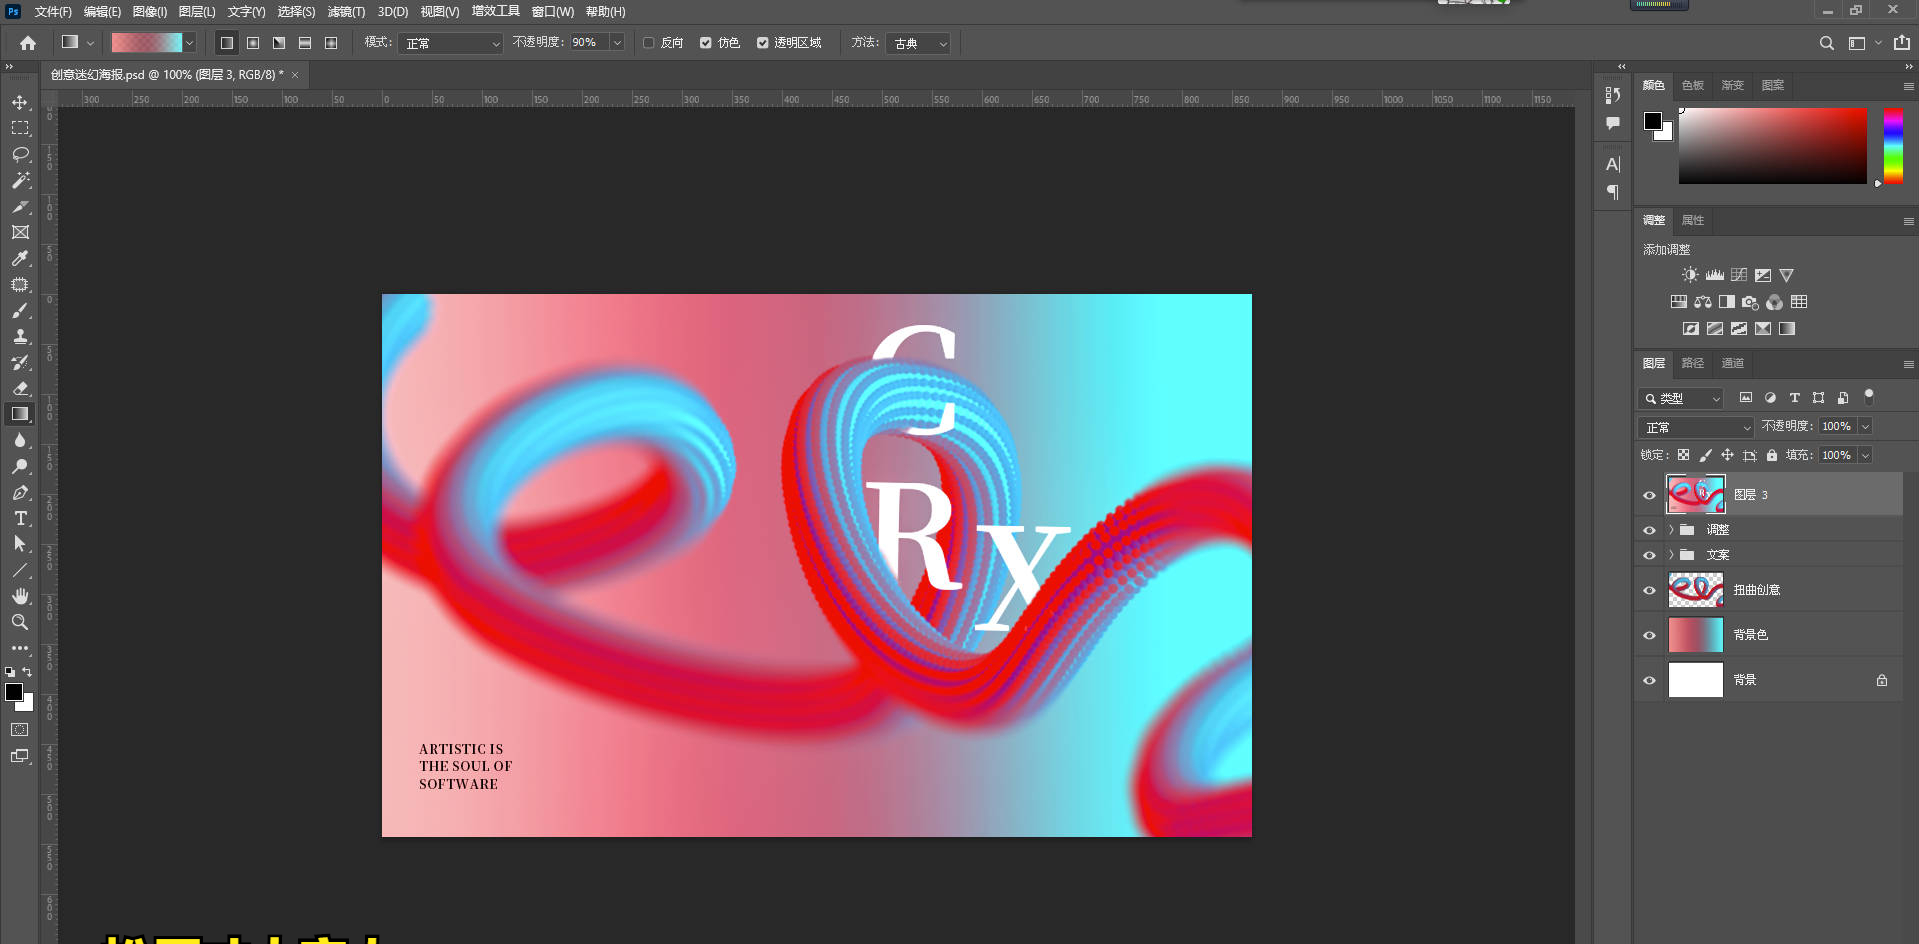Hide the 扭曲创意 layer
The width and height of the screenshot is (1919, 944).
coord(1650,590)
